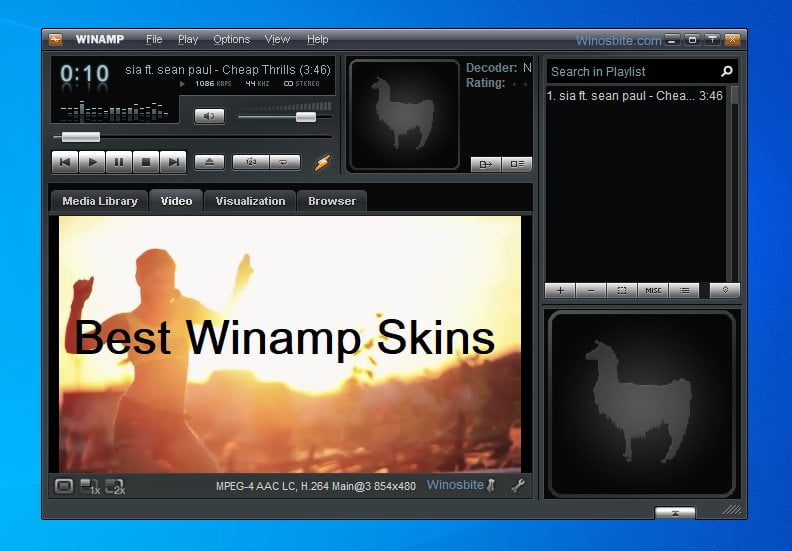Image resolution: width=792 pixels, height=551 pixels.
Task: Click the playlist search magnifier icon
Action: click(x=727, y=71)
